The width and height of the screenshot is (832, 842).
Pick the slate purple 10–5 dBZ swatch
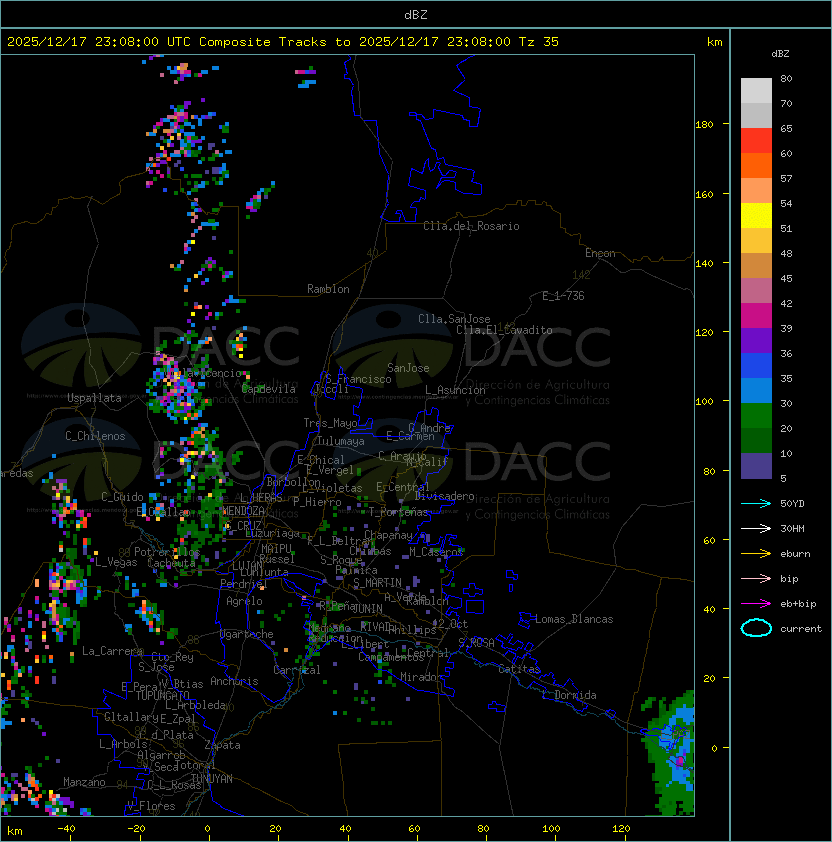(x=756, y=466)
